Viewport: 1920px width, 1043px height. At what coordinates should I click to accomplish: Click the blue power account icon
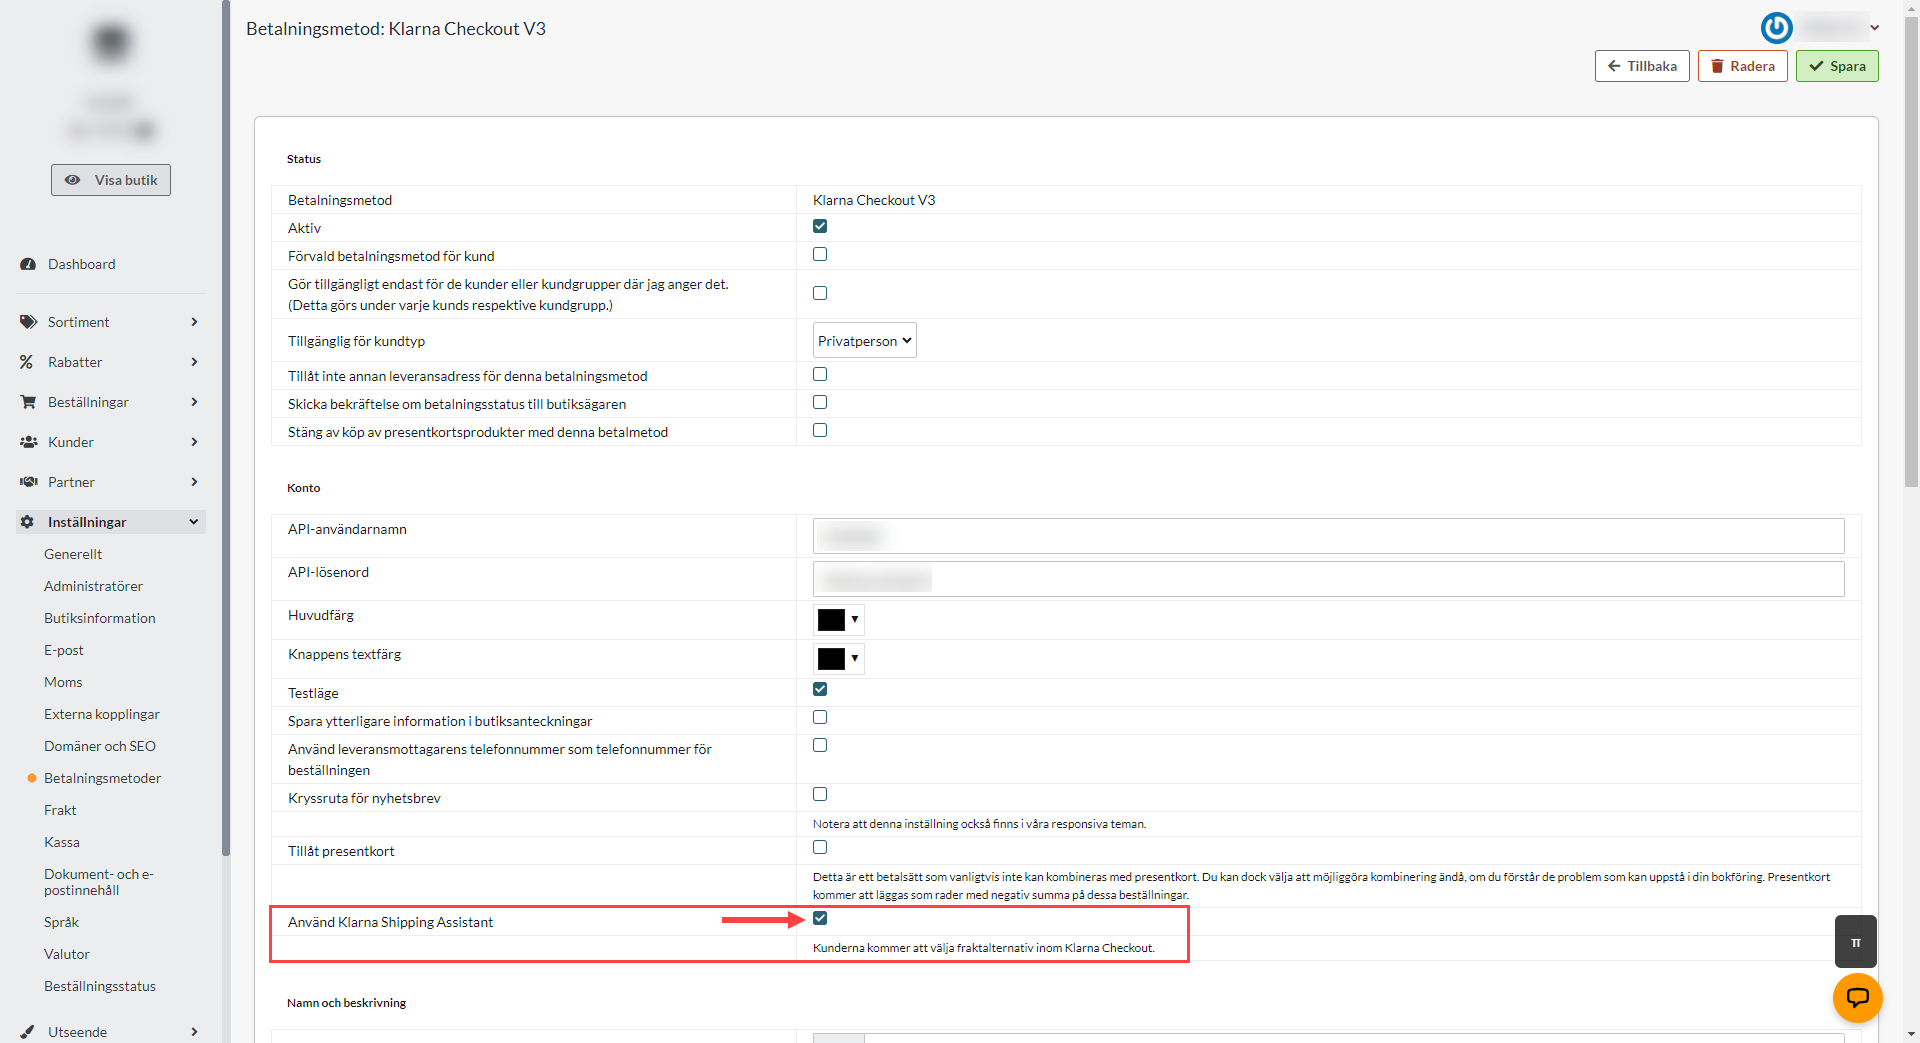tap(1777, 27)
